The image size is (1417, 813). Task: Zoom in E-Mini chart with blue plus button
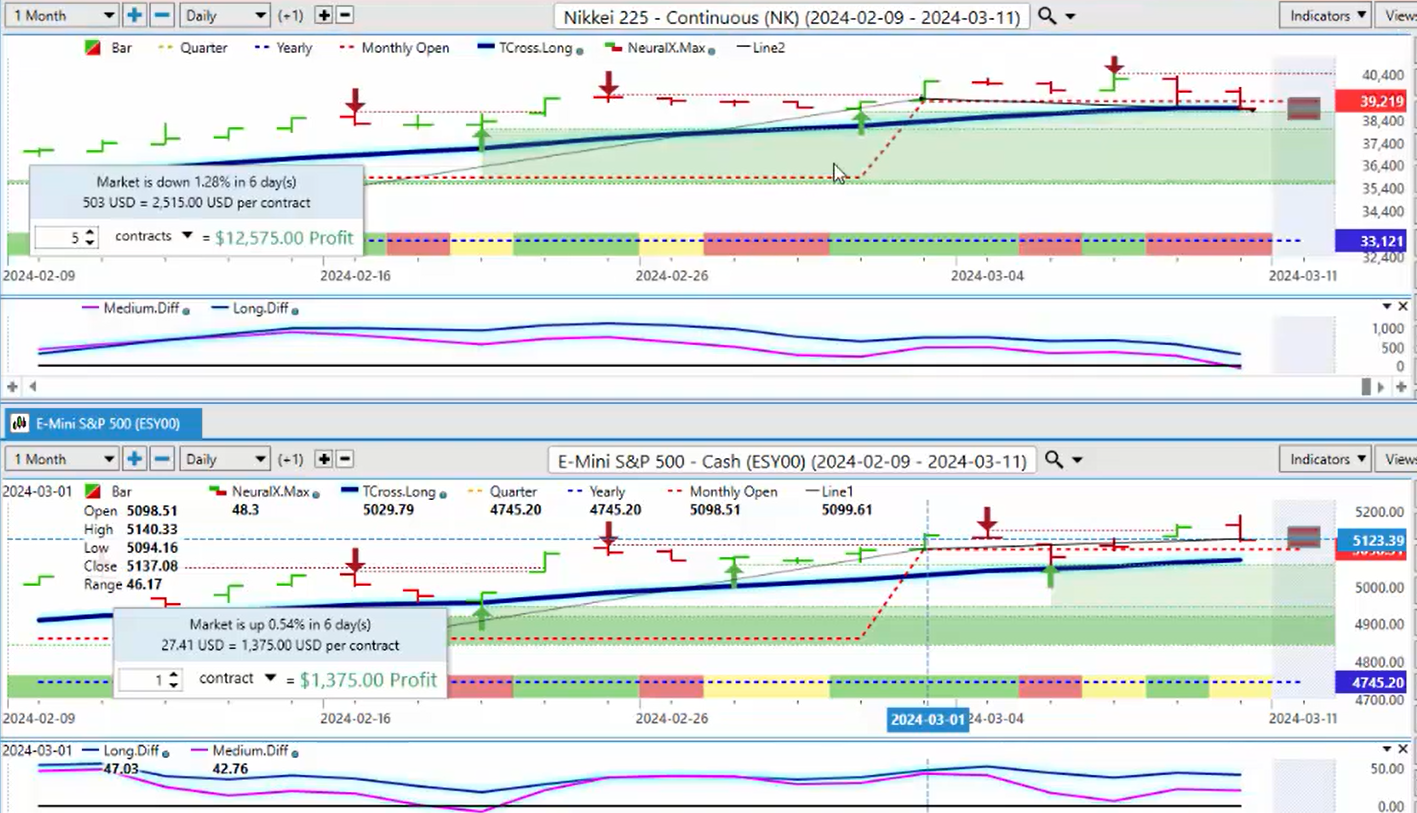pos(134,459)
